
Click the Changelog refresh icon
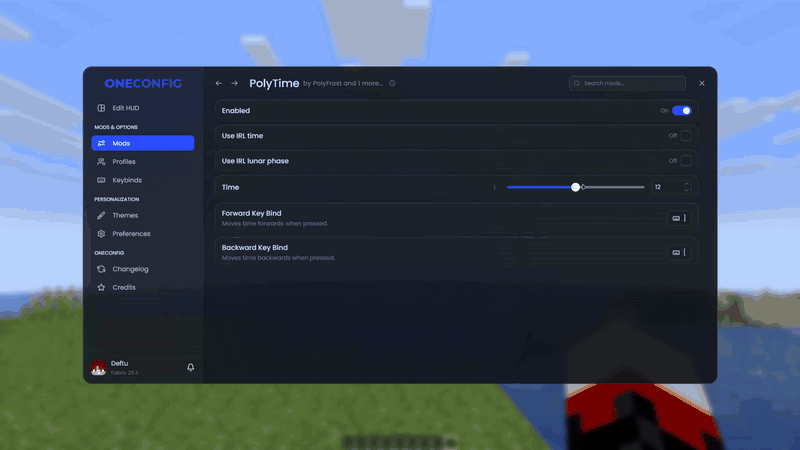pyautogui.click(x=102, y=269)
